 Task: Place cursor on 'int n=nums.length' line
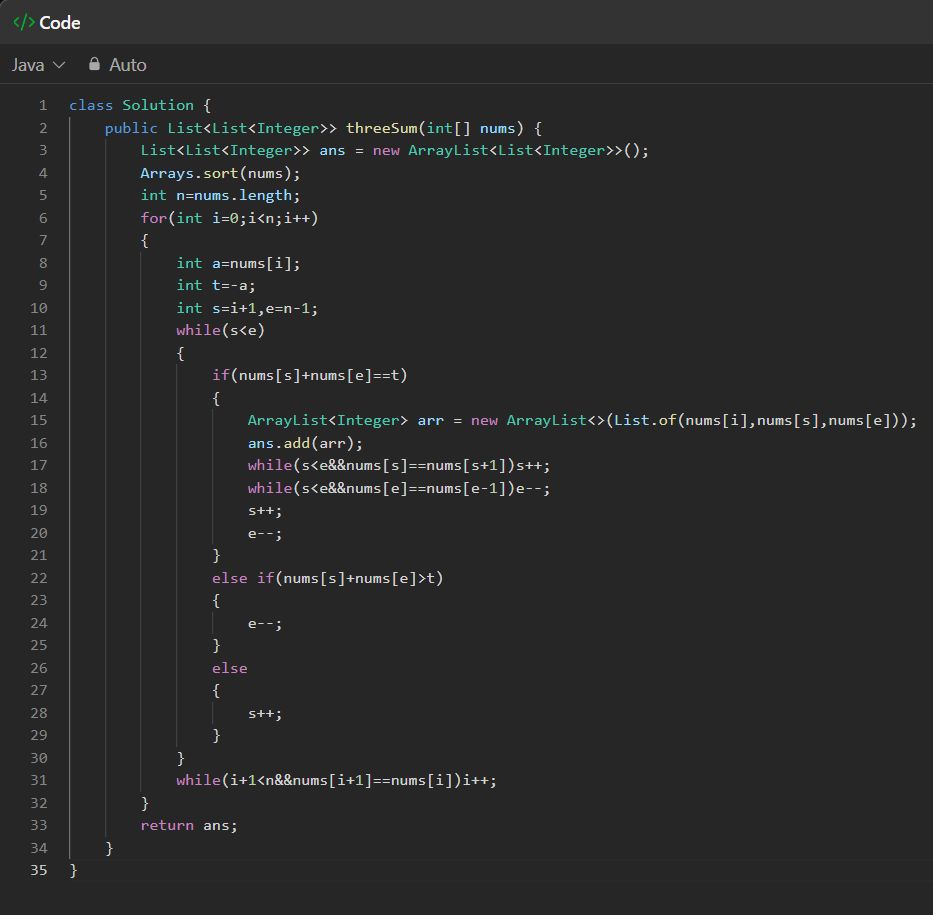click(x=220, y=195)
